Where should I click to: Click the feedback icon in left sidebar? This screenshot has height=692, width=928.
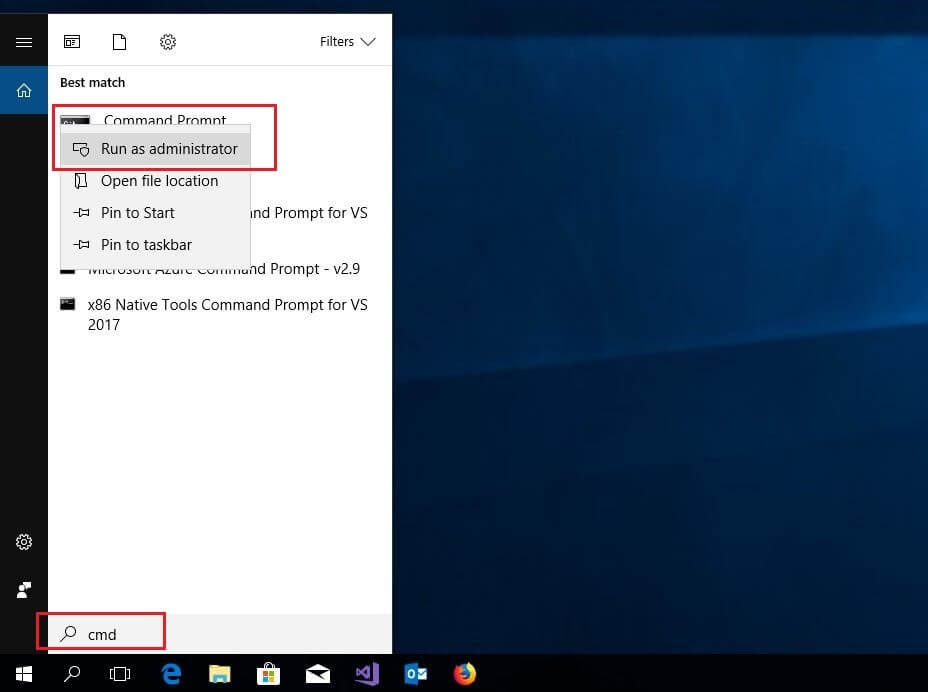click(x=24, y=590)
